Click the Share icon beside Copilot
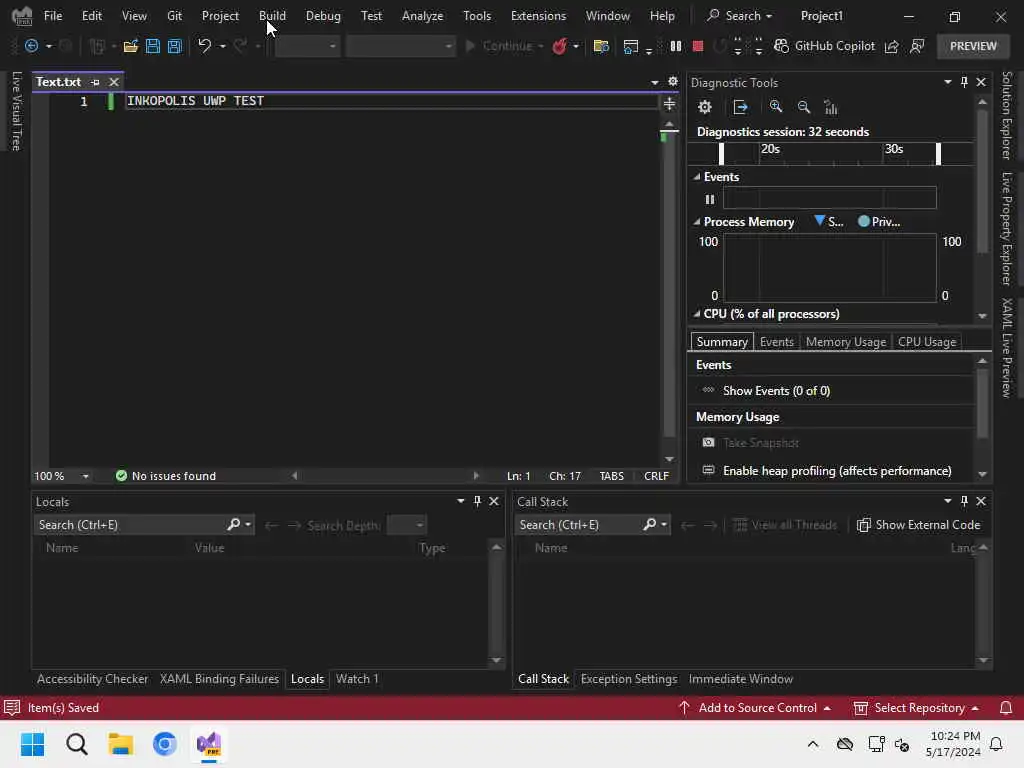 891,46
